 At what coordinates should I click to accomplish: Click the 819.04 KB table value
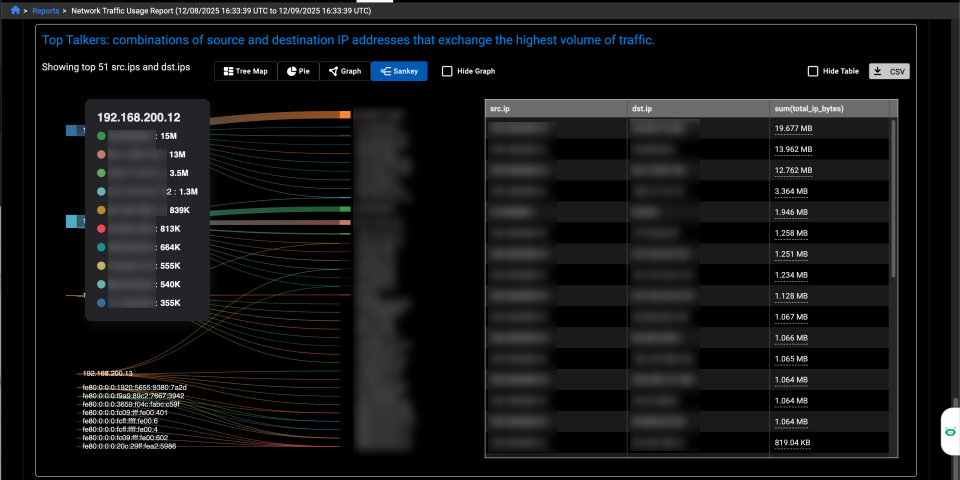pyautogui.click(x=792, y=443)
